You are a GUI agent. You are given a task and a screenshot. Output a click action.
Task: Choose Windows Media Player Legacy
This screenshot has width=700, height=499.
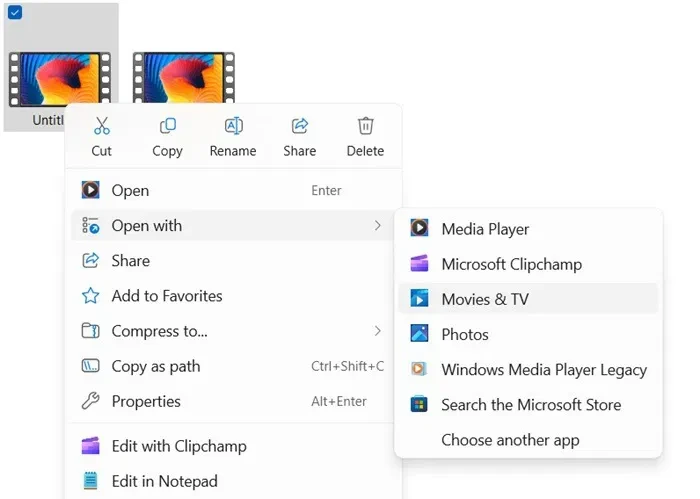528,369
